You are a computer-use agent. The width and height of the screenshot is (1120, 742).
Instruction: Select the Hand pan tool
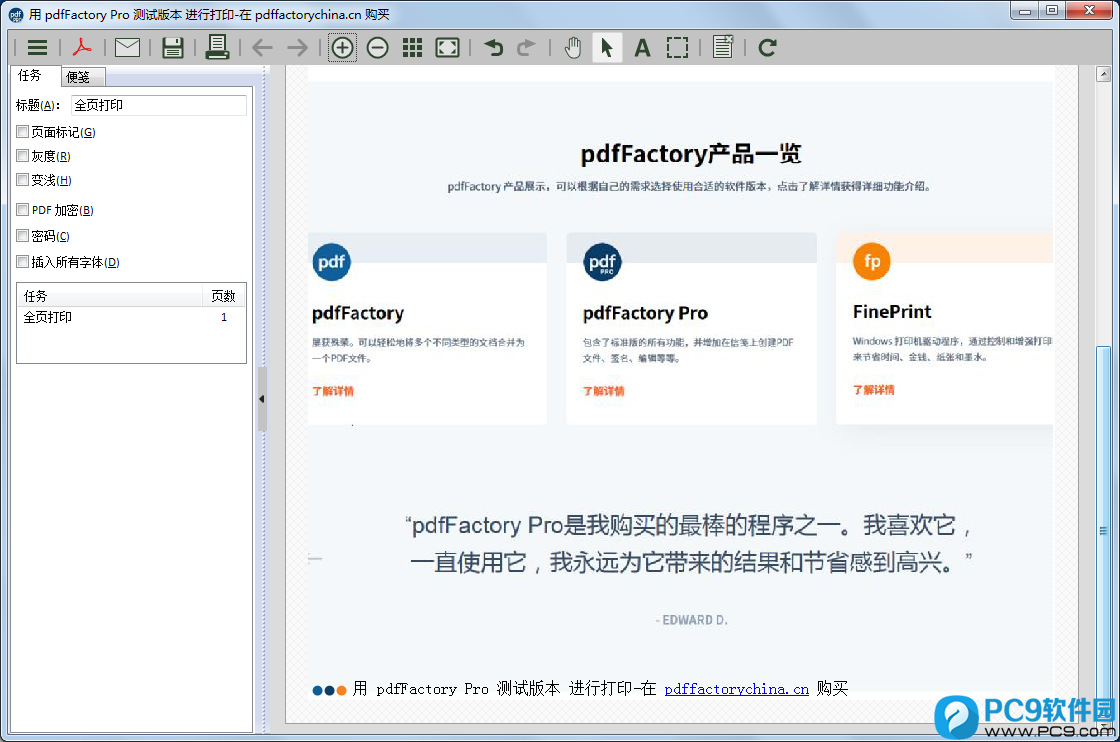coord(572,48)
